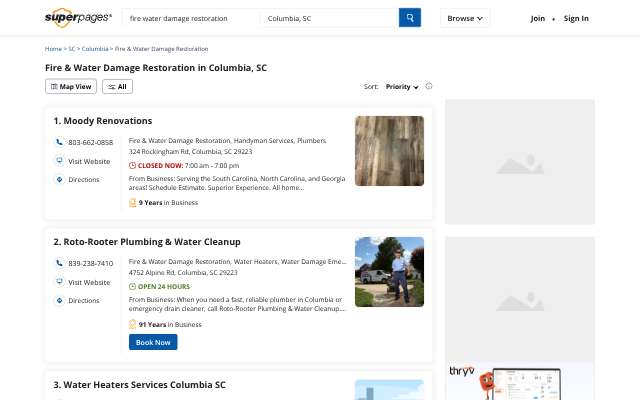Open the Columbia breadcrumb link
This screenshot has width=640, height=400.
[x=95, y=49]
